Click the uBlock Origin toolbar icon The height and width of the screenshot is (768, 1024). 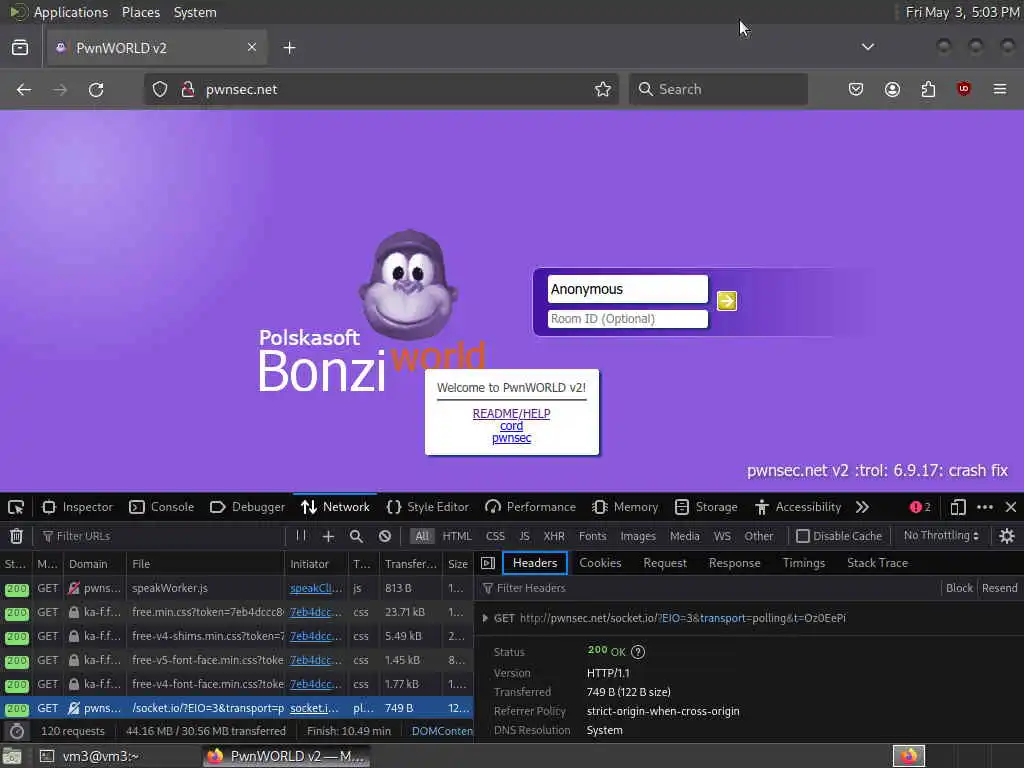pos(964,89)
